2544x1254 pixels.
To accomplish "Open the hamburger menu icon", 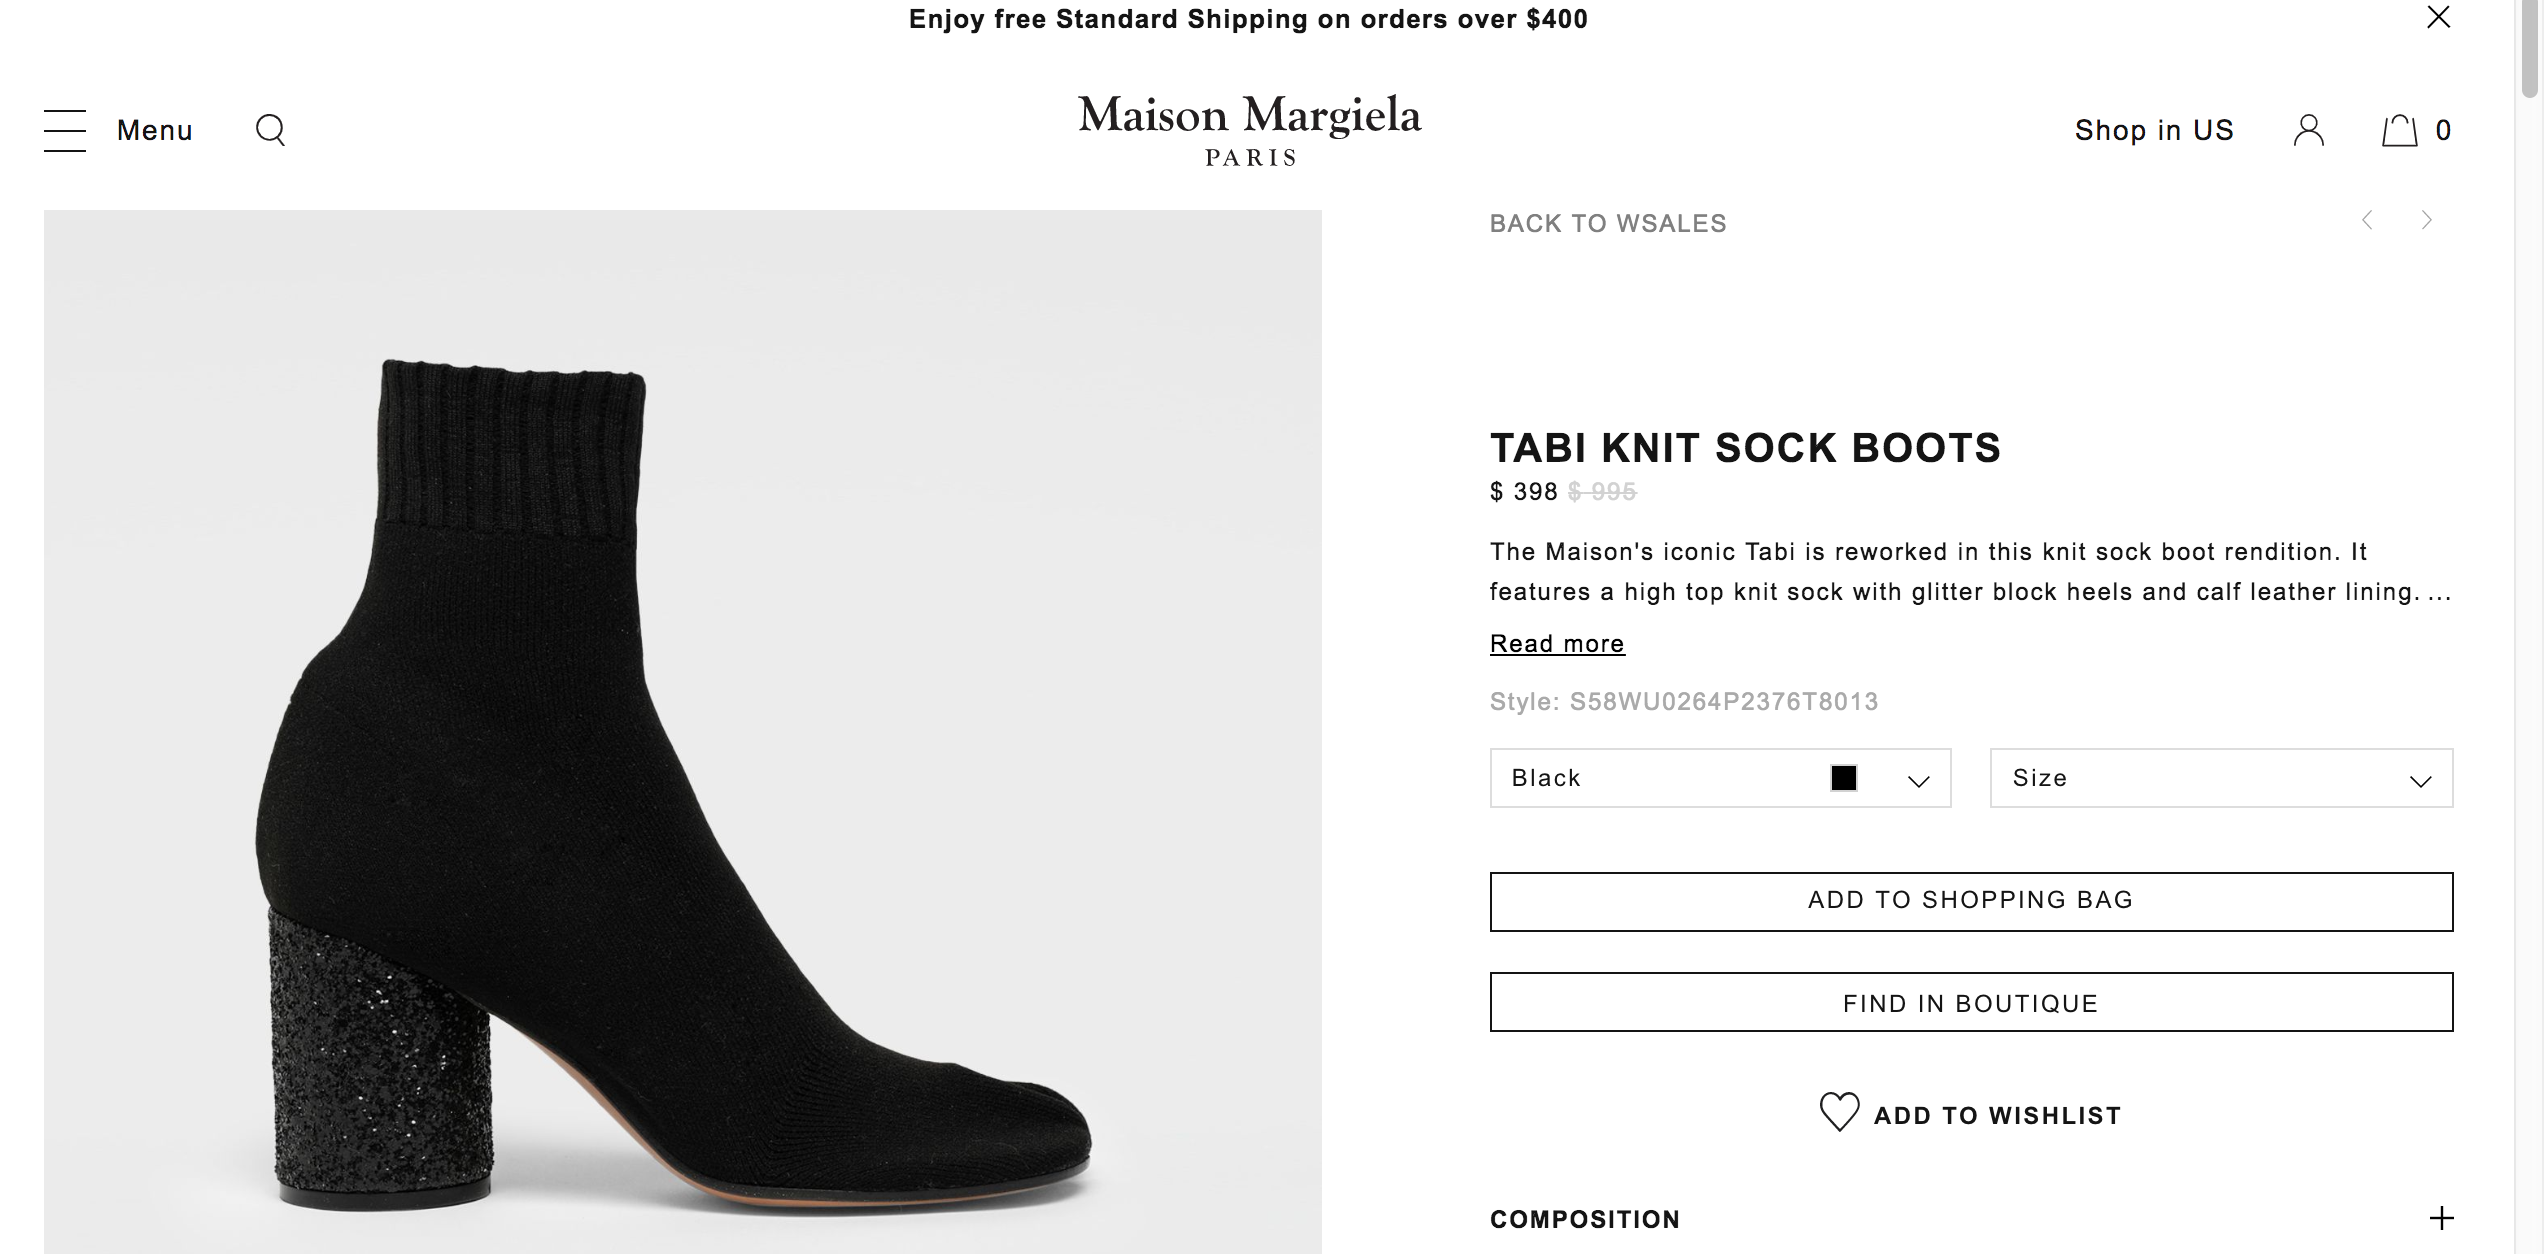I will [x=65, y=131].
